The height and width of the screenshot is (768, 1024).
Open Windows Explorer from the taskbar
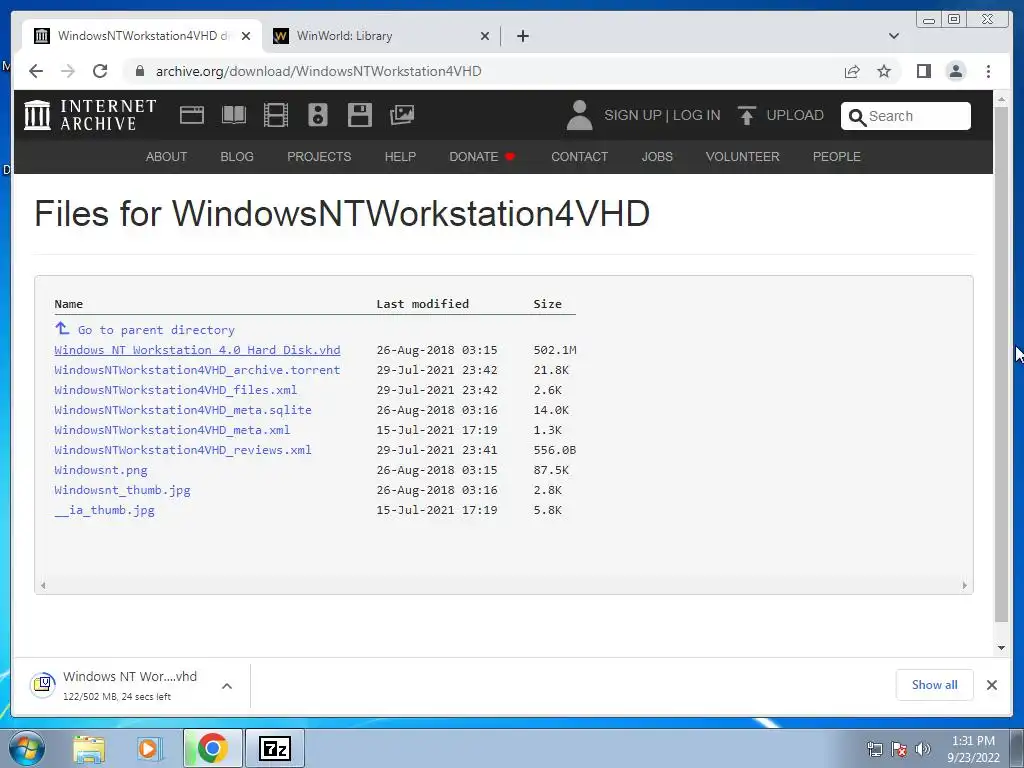tap(89, 748)
